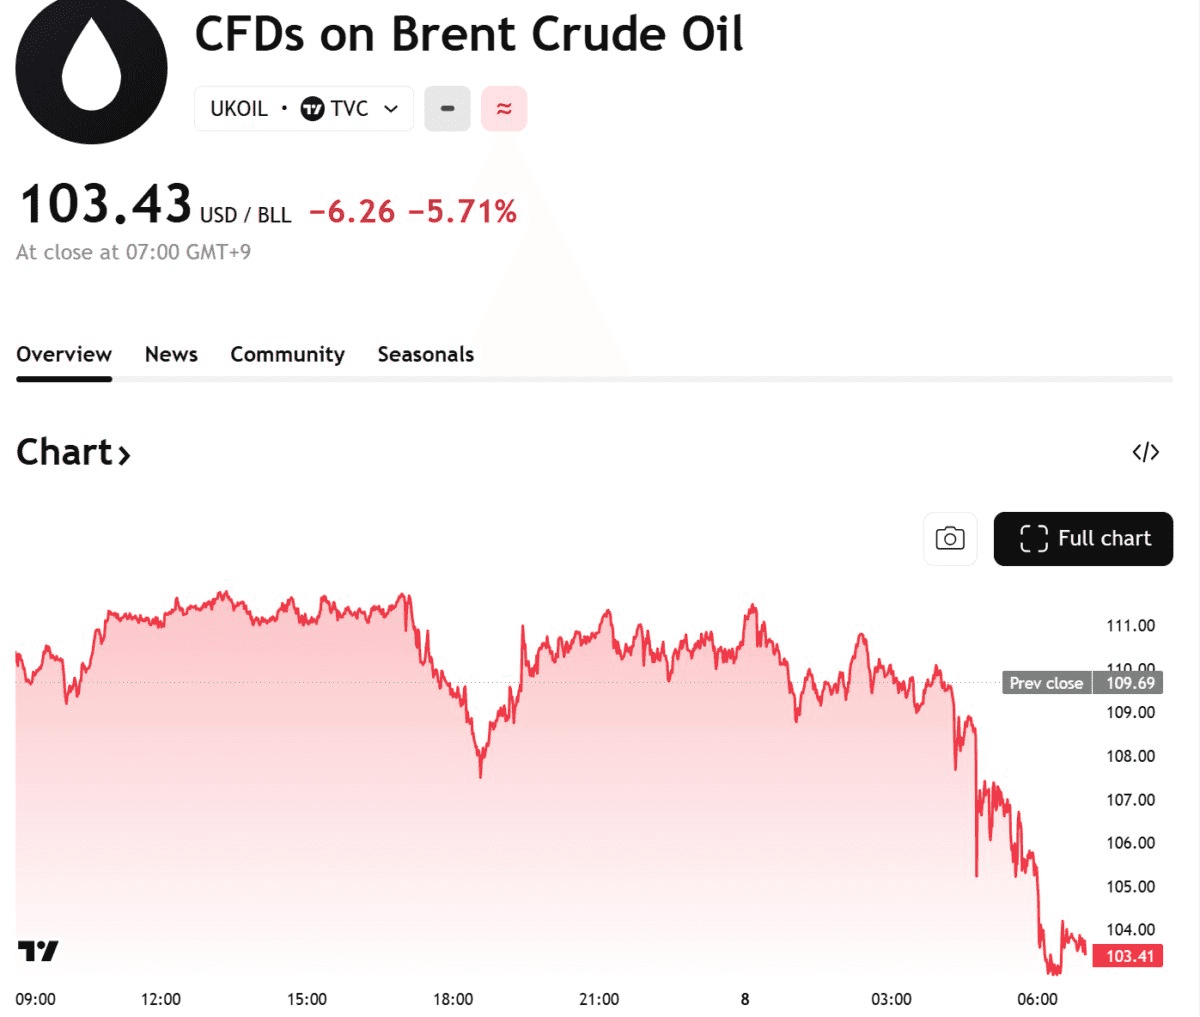Click the Brent Crude Oil drop logo
This screenshot has height=1017, width=1200.
point(91,72)
